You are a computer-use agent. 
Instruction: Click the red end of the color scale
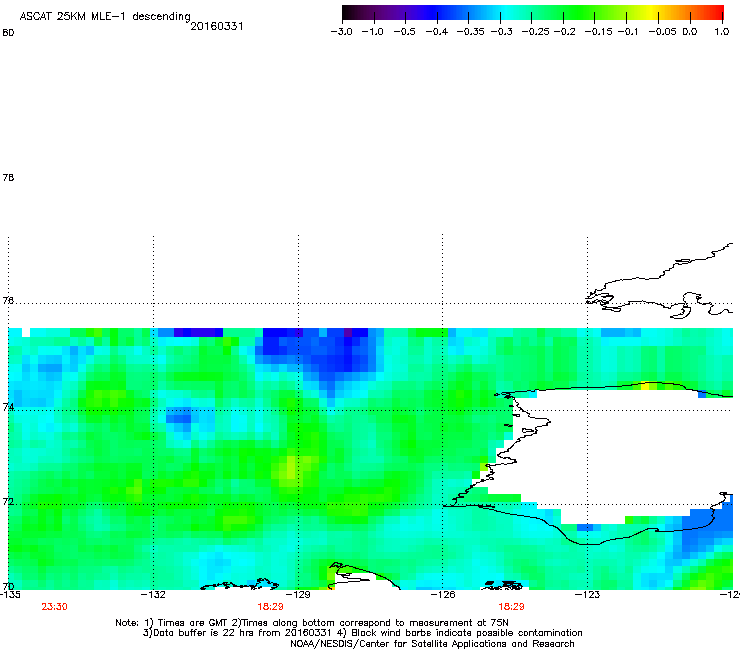coord(715,12)
